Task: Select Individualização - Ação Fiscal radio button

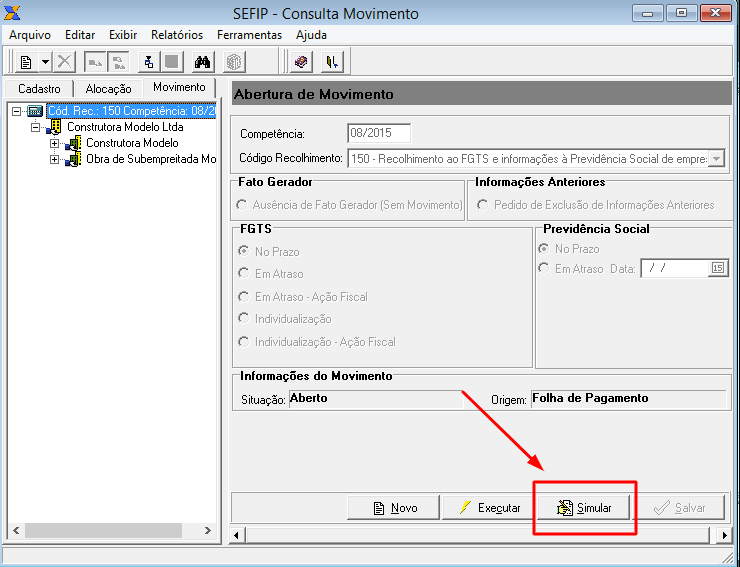Action: 244,341
